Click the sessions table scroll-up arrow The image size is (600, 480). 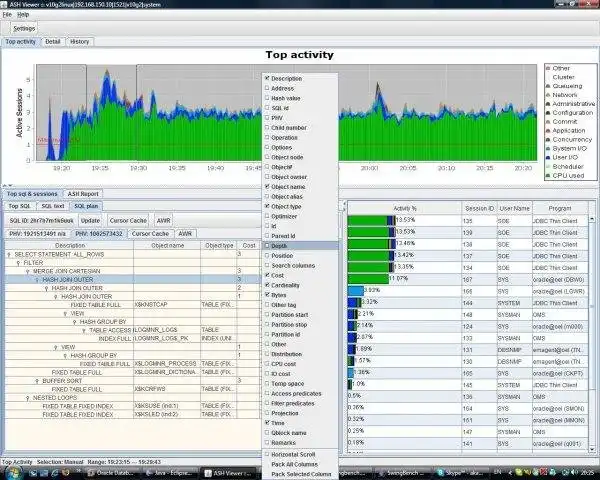click(x=592, y=218)
